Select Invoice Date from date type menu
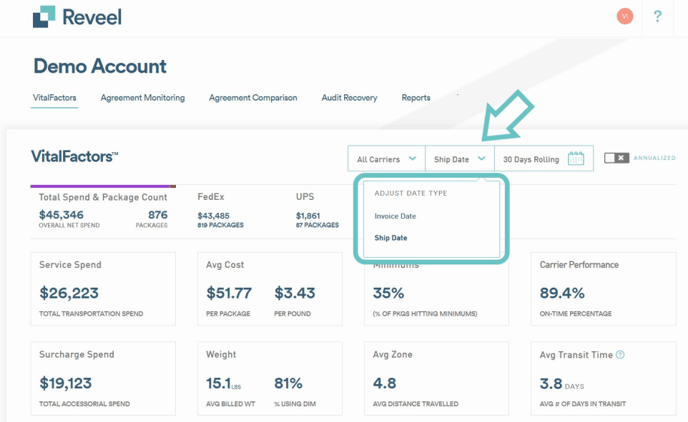This screenshot has height=422, width=688. point(395,216)
